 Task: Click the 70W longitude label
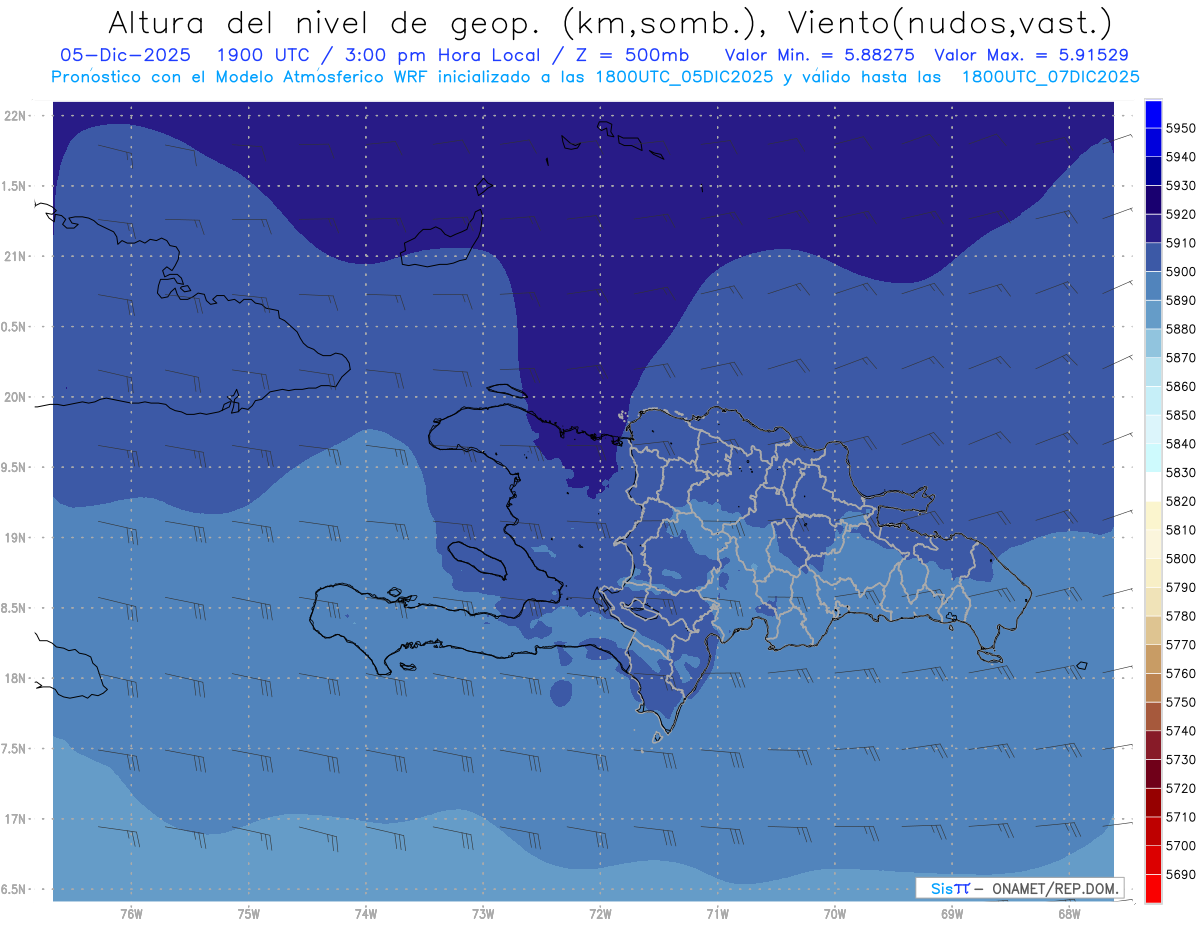(x=835, y=914)
